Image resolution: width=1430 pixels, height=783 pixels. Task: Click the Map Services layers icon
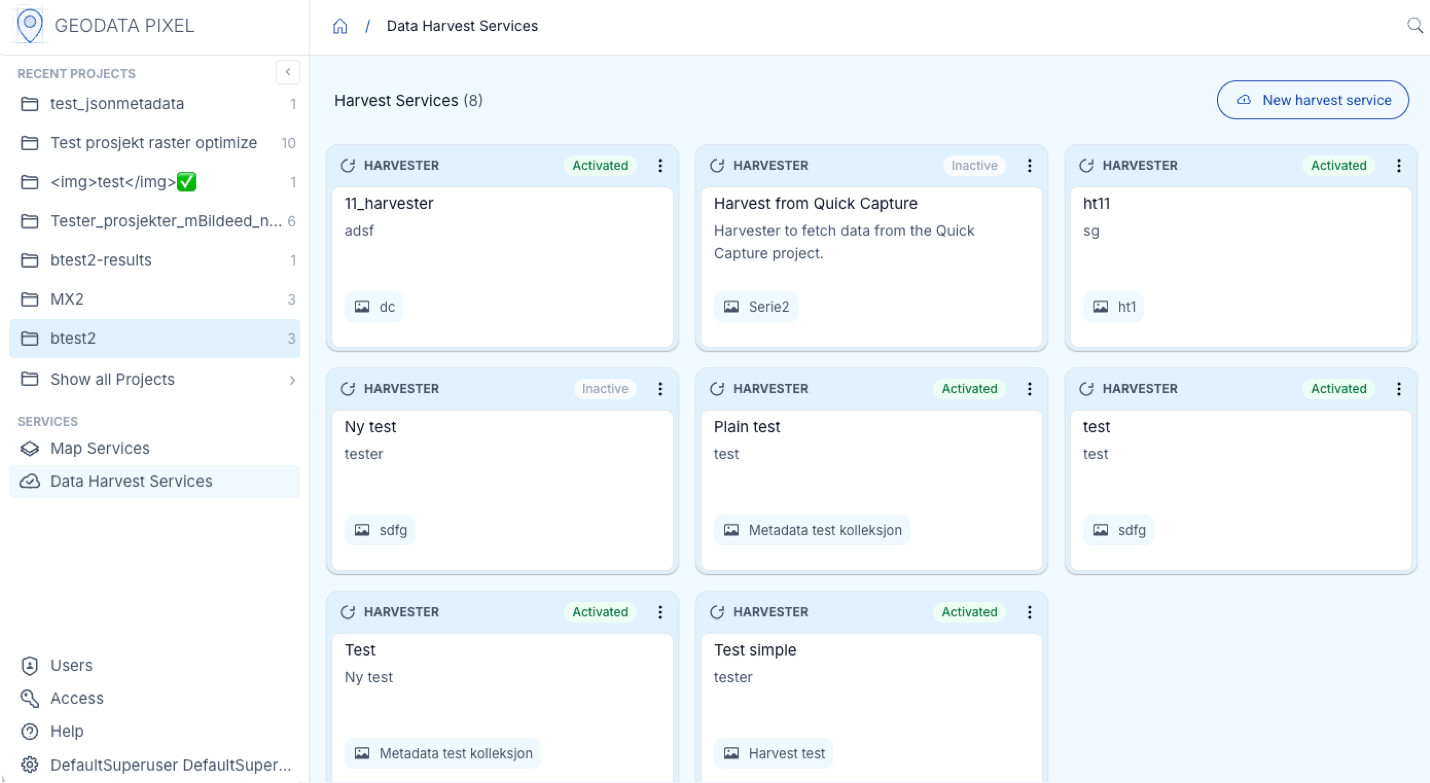tap(30, 449)
